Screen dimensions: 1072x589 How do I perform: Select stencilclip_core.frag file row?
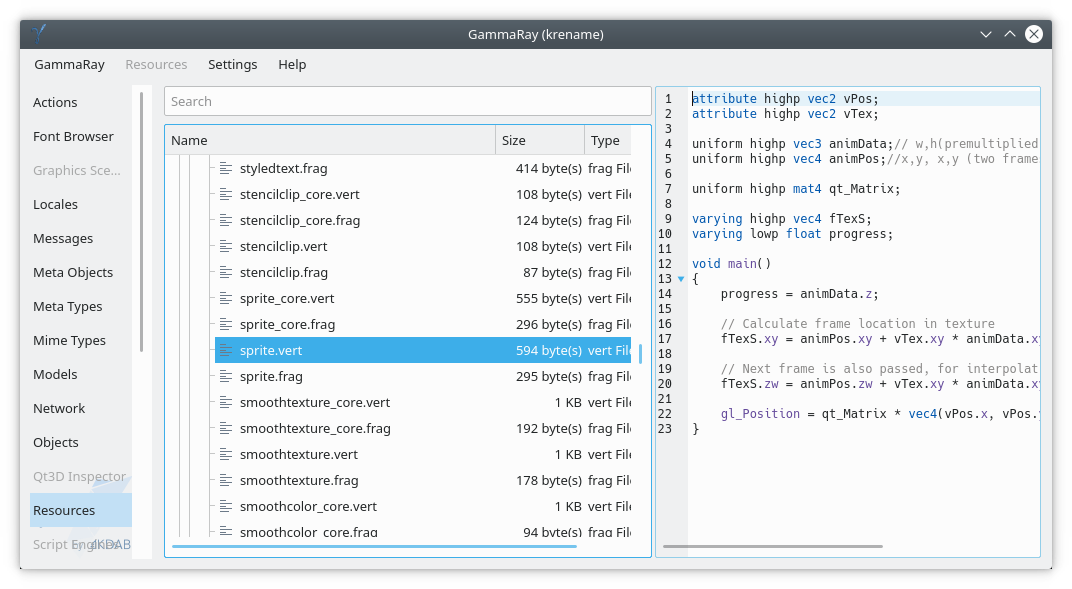[x=423, y=220]
